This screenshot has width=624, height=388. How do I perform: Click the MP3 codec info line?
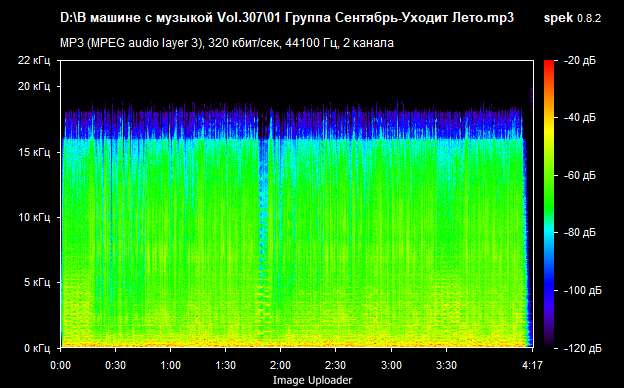227,43
